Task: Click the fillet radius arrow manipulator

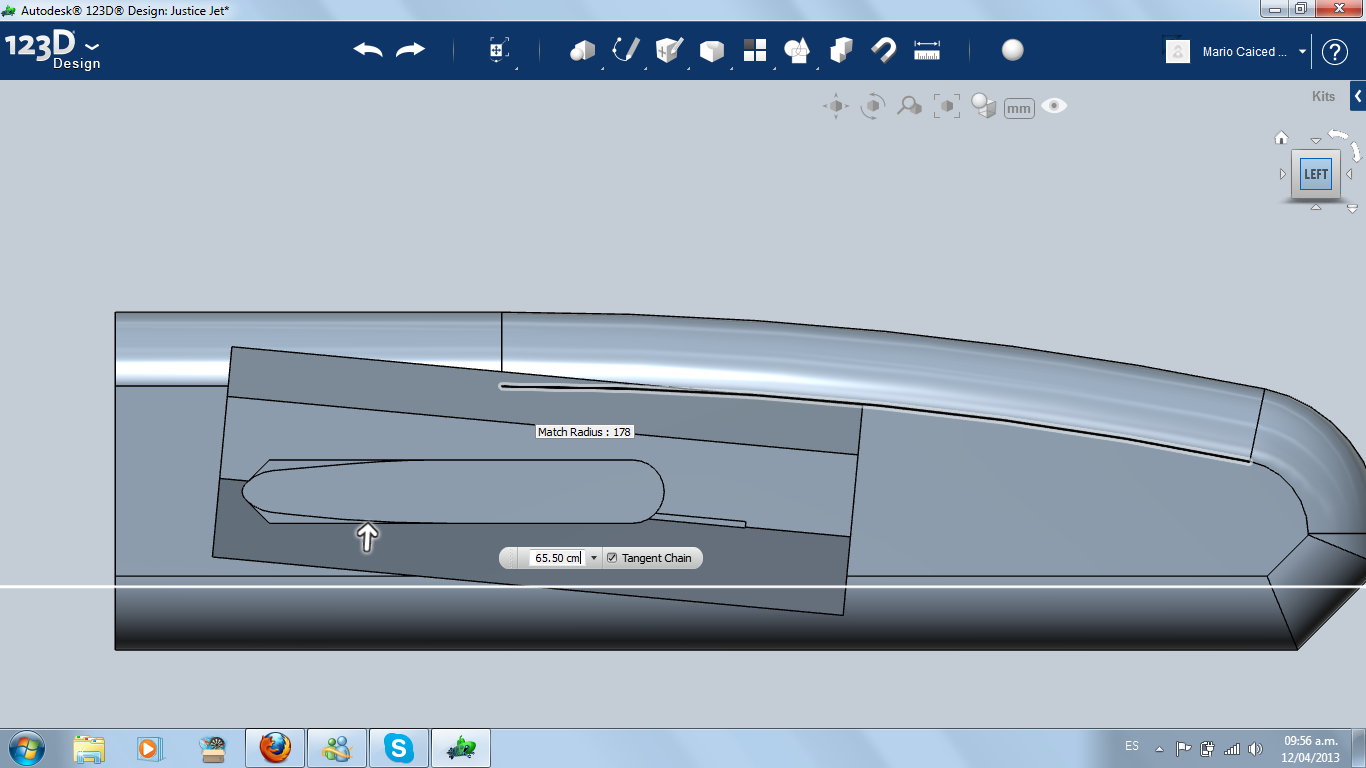Action: tap(368, 537)
